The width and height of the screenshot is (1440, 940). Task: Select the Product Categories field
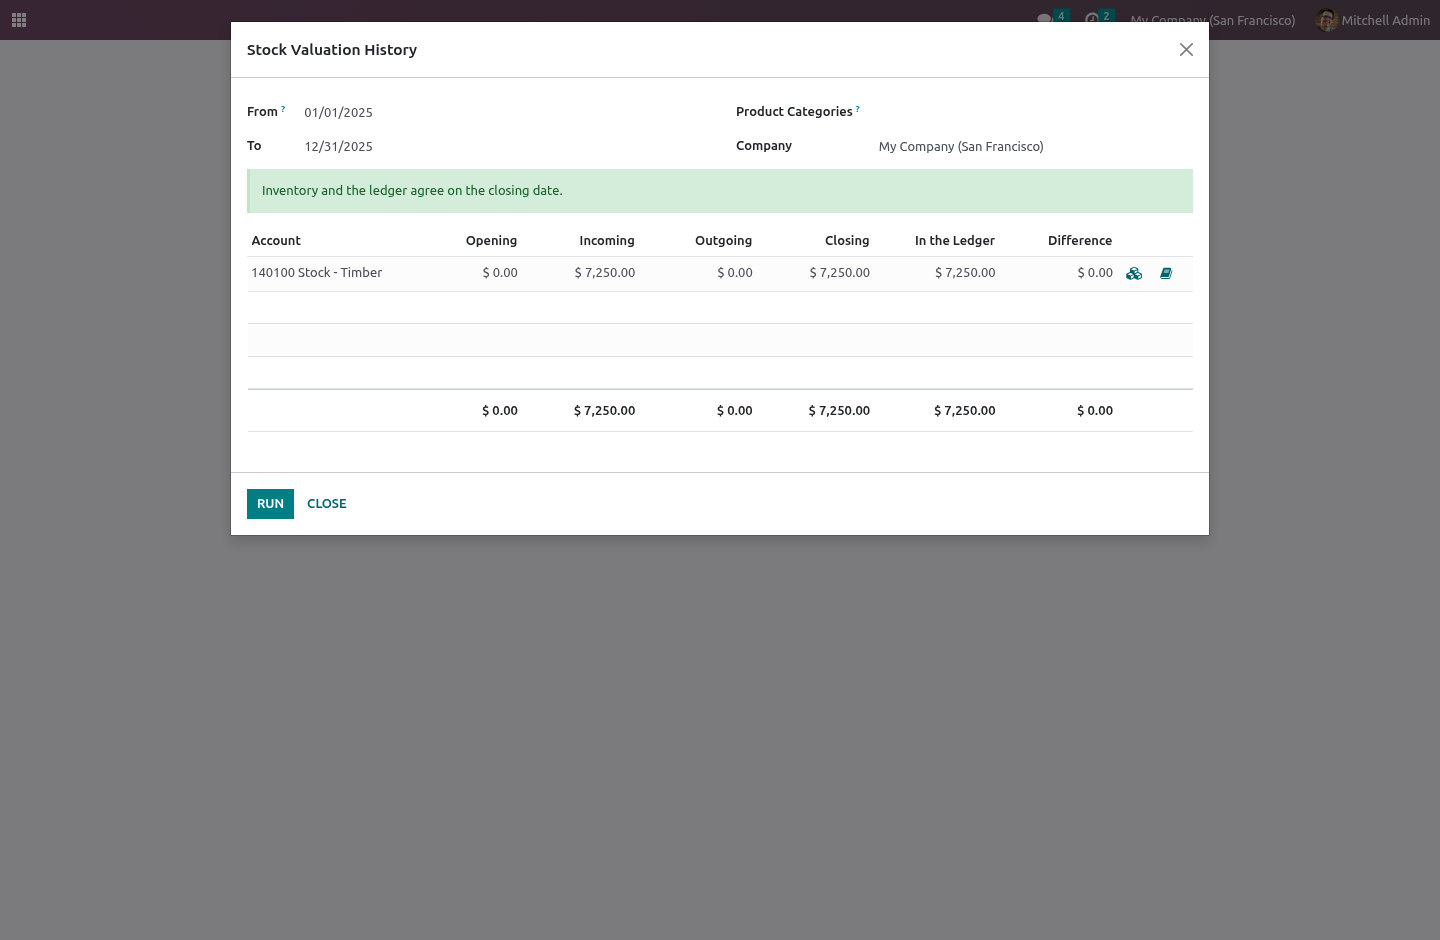[x=1035, y=112]
